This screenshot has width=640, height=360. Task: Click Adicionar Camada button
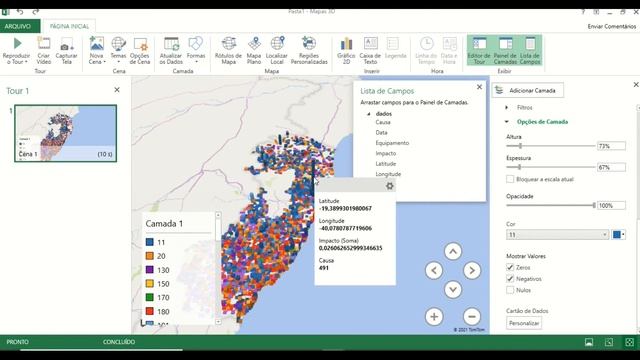[528, 90]
